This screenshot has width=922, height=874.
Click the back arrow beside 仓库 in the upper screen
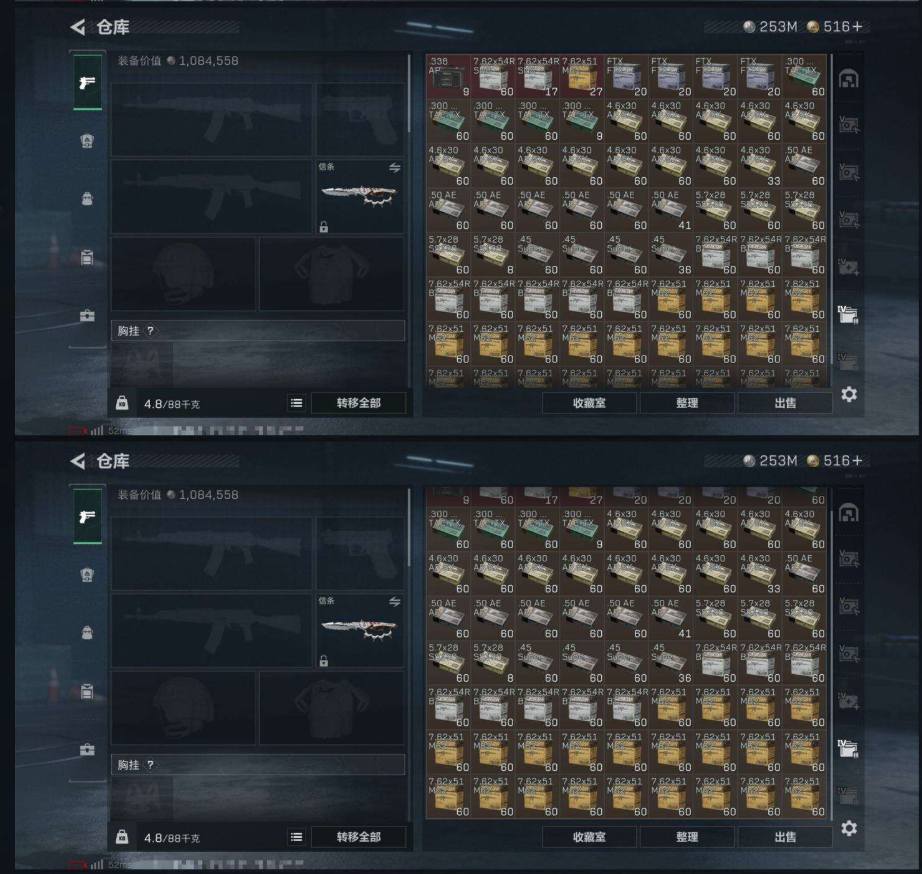coord(78,27)
